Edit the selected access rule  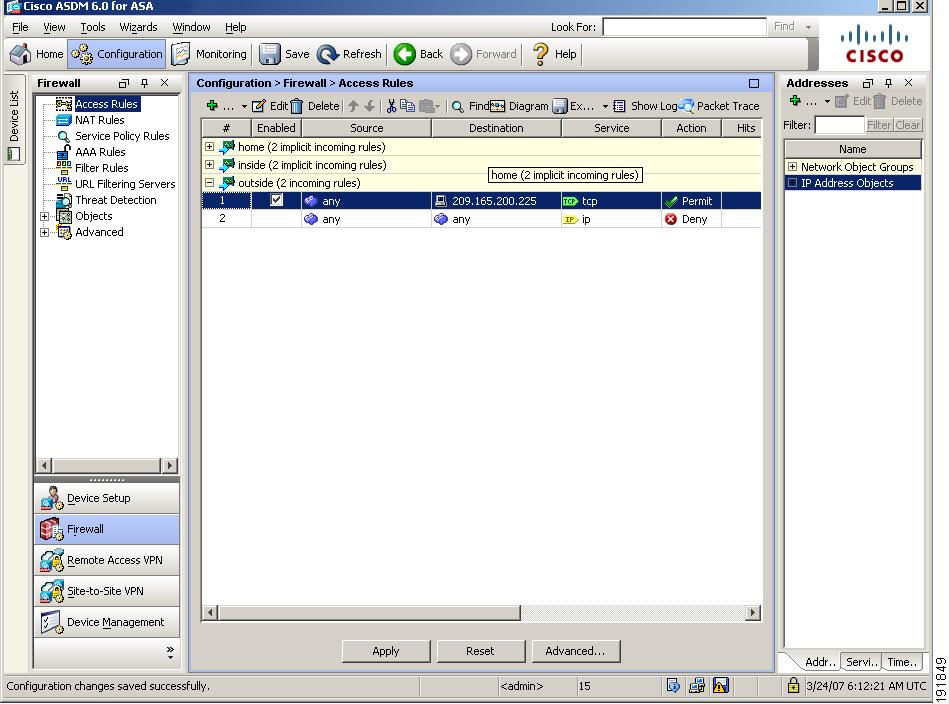pos(270,106)
